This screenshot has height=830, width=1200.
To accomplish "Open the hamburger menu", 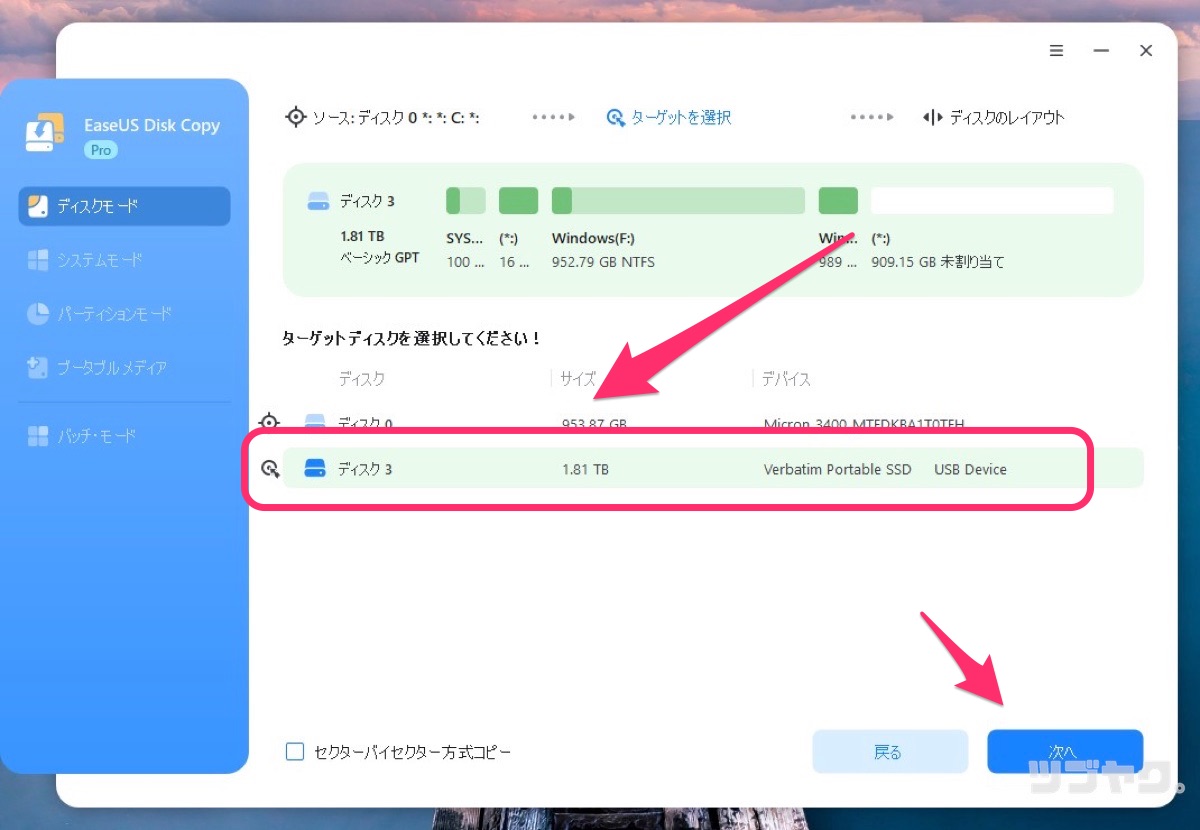I will coord(1056,51).
